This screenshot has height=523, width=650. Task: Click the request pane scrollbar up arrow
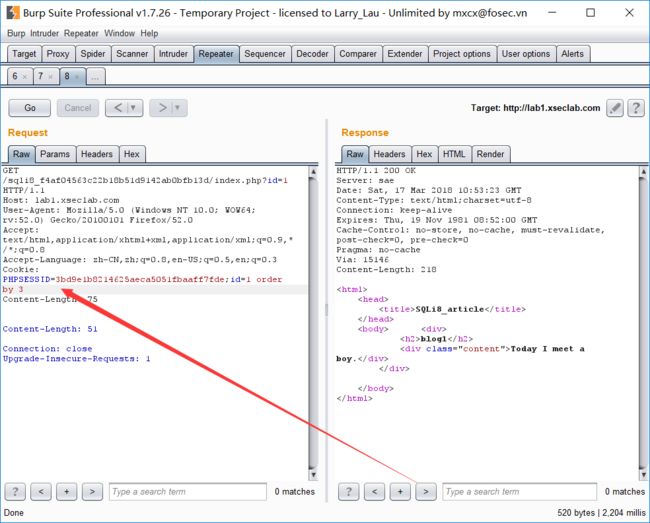313,171
